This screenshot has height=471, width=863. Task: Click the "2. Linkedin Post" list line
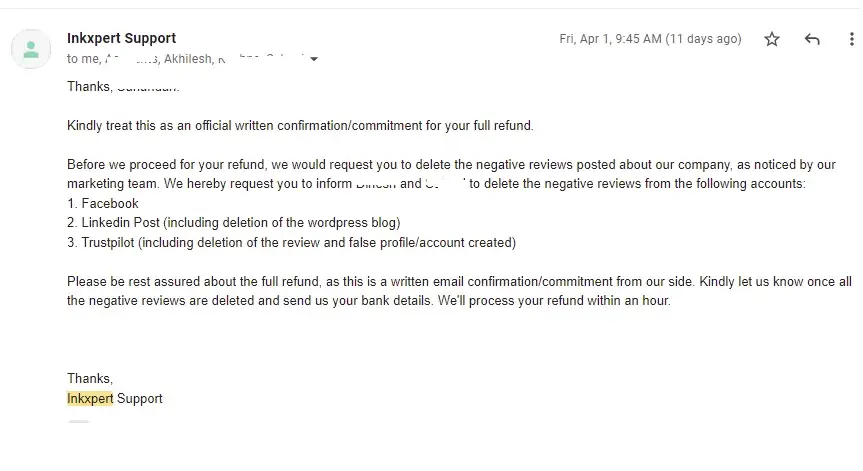233,222
